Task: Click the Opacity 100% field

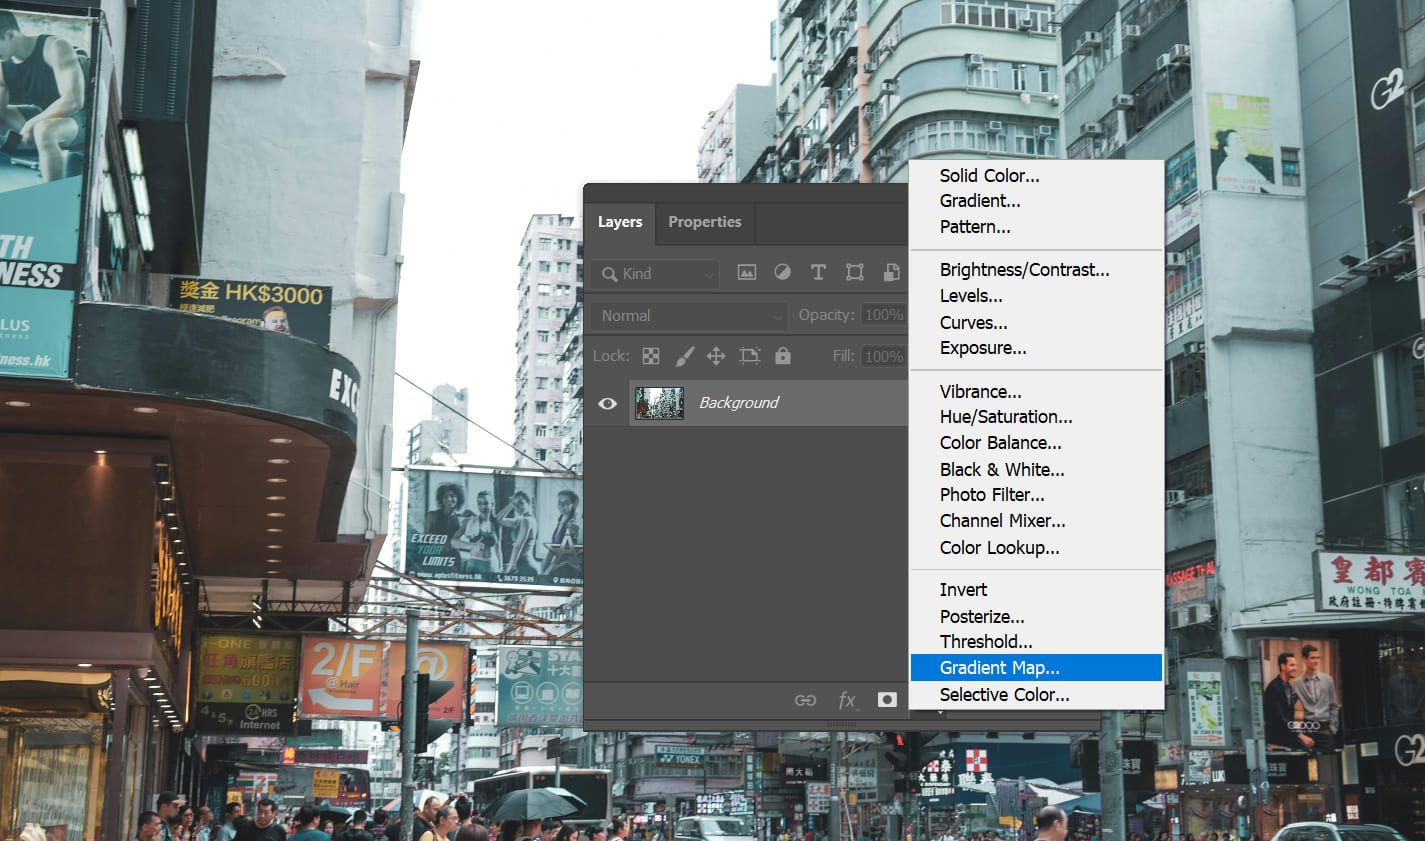Action: click(x=884, y=315)
